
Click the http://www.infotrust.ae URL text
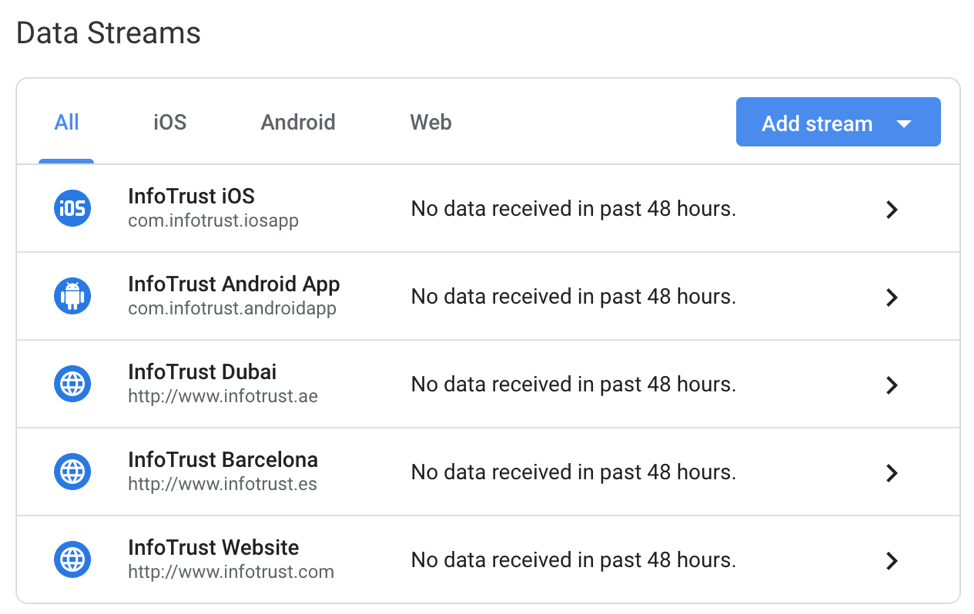[223, 397]
